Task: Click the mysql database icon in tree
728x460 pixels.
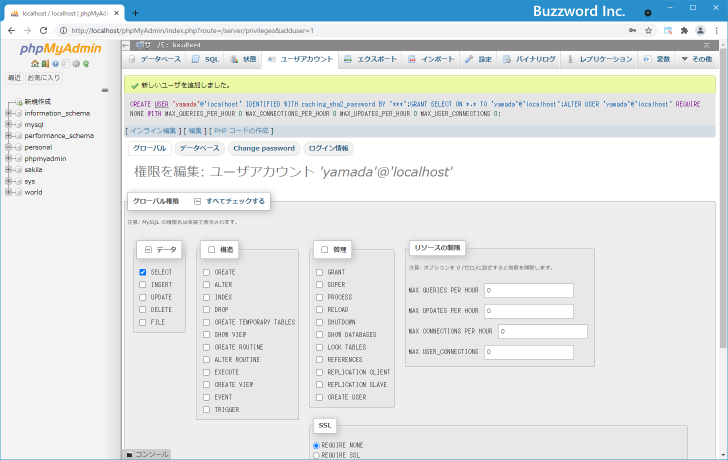Action: coord(19,124)
